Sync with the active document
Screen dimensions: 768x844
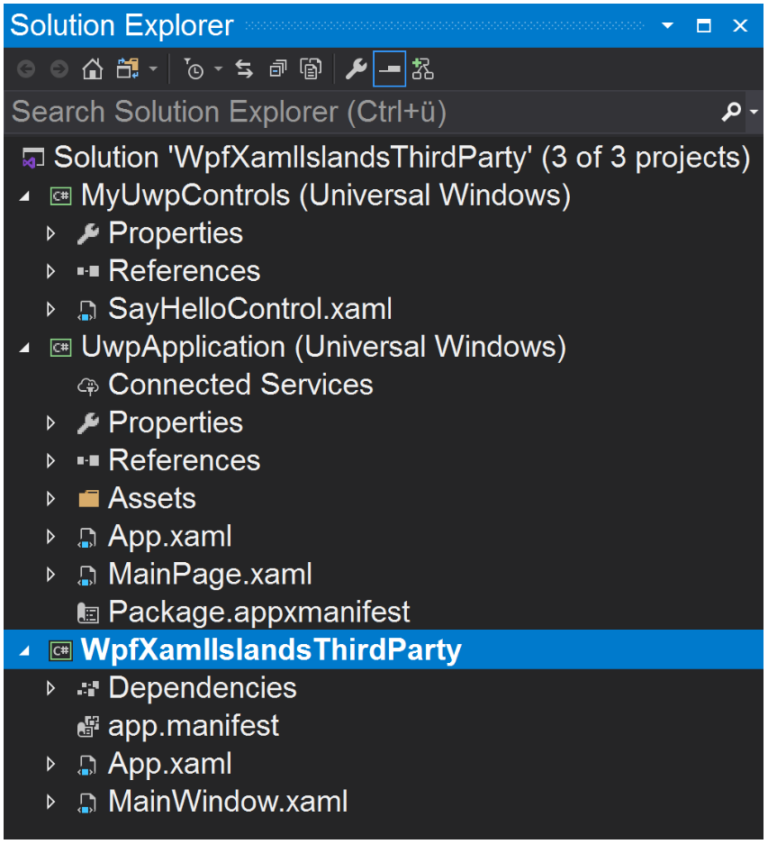(245, 68)
